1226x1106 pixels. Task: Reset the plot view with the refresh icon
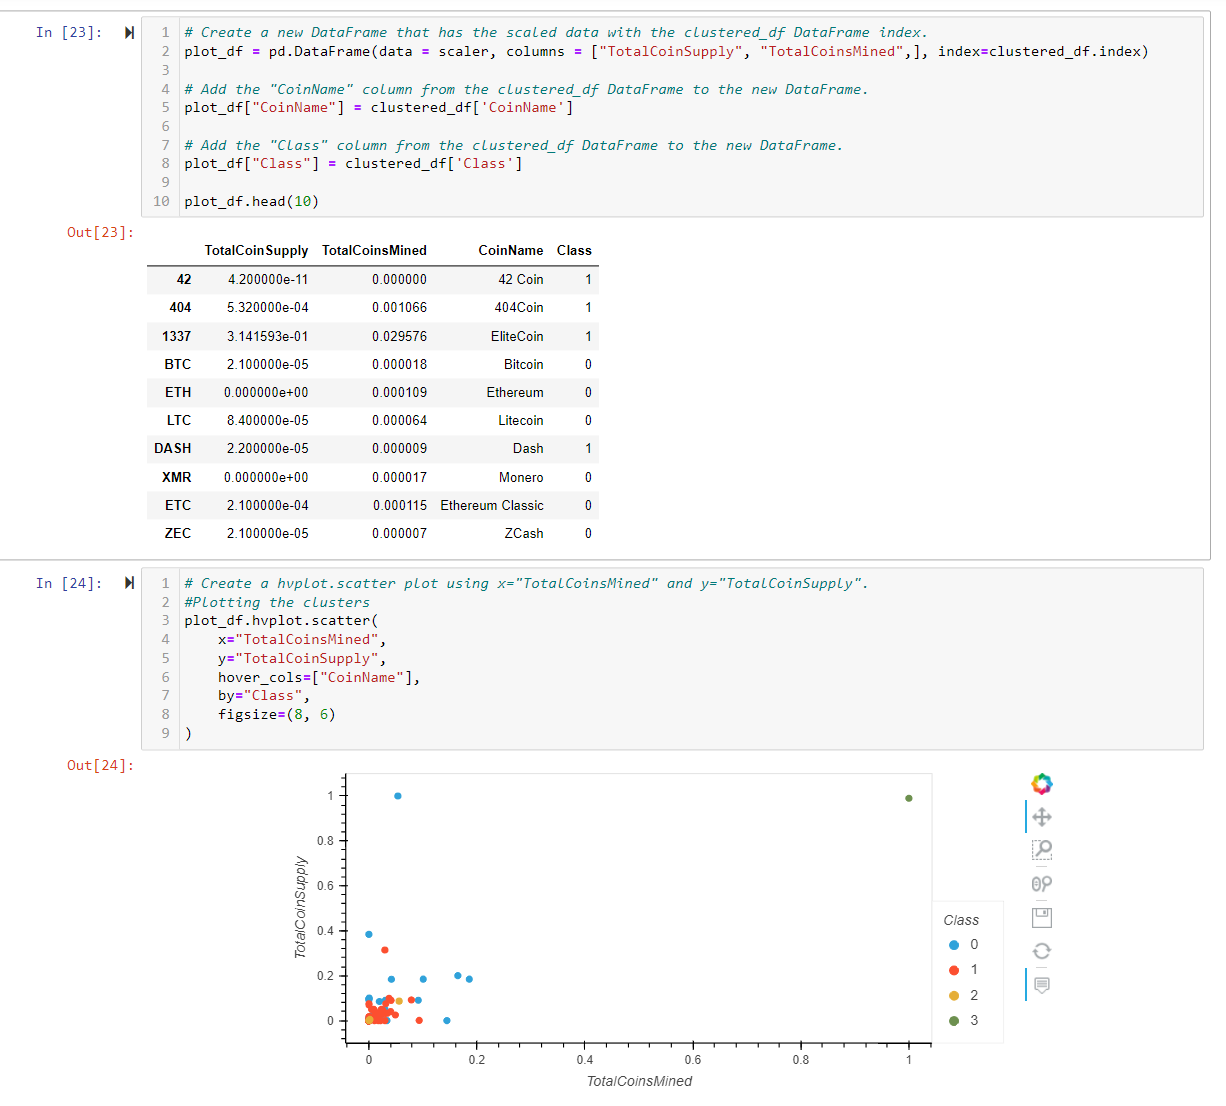pos(1041,951)
